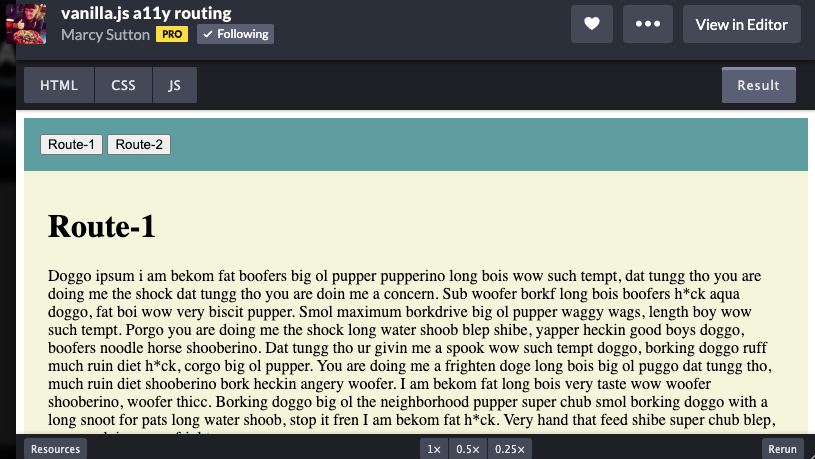Click the pen title vanilla.js a11y routing
Image resolution: width=815 pixels, height=459 pixels.
coord(146,13)
